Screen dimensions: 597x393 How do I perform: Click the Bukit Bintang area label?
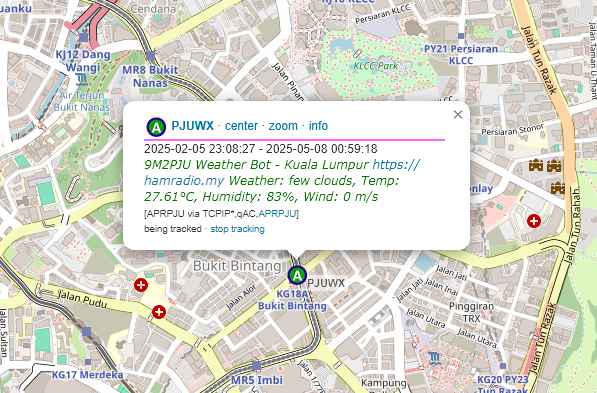pyautogui.click(x=237, y=266)
